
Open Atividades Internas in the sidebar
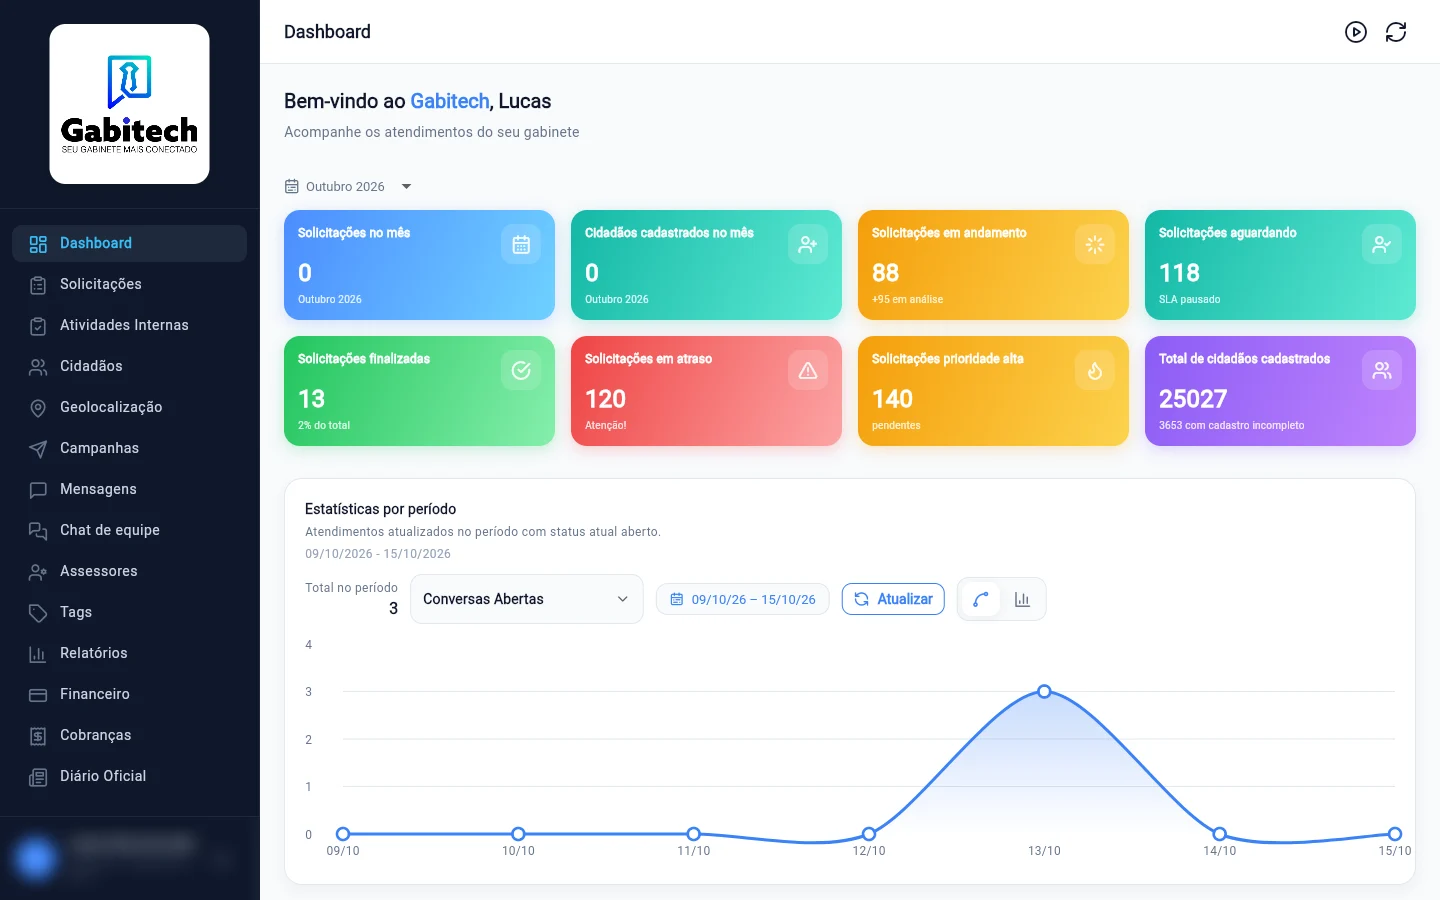pos(130,325)
